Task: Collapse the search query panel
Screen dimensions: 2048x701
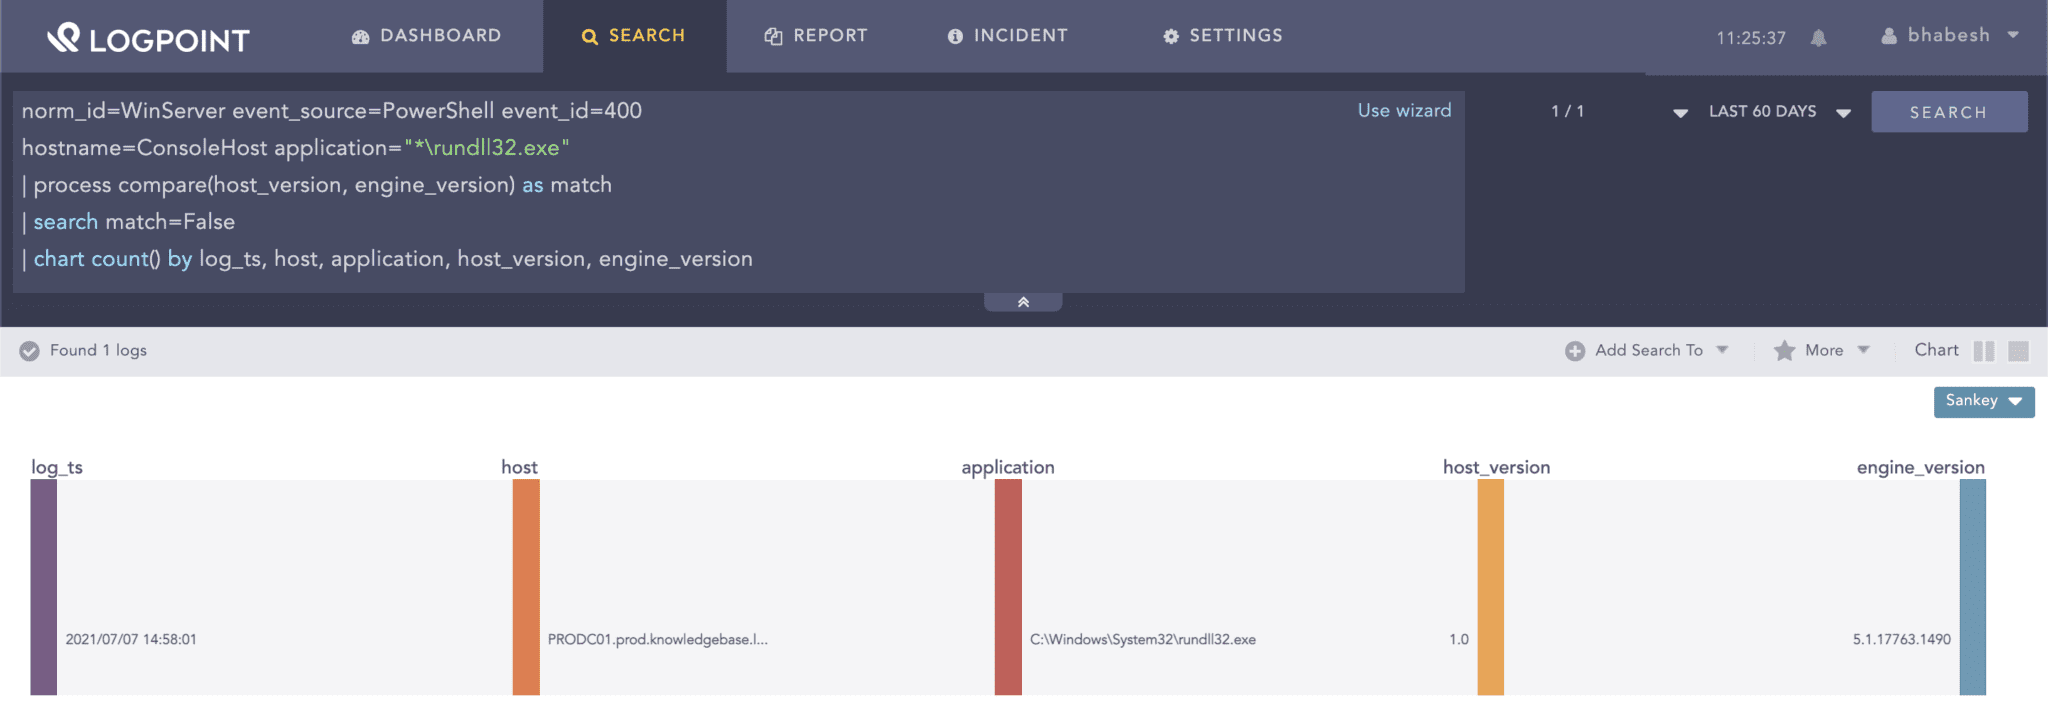Action: coord(1023,302)
